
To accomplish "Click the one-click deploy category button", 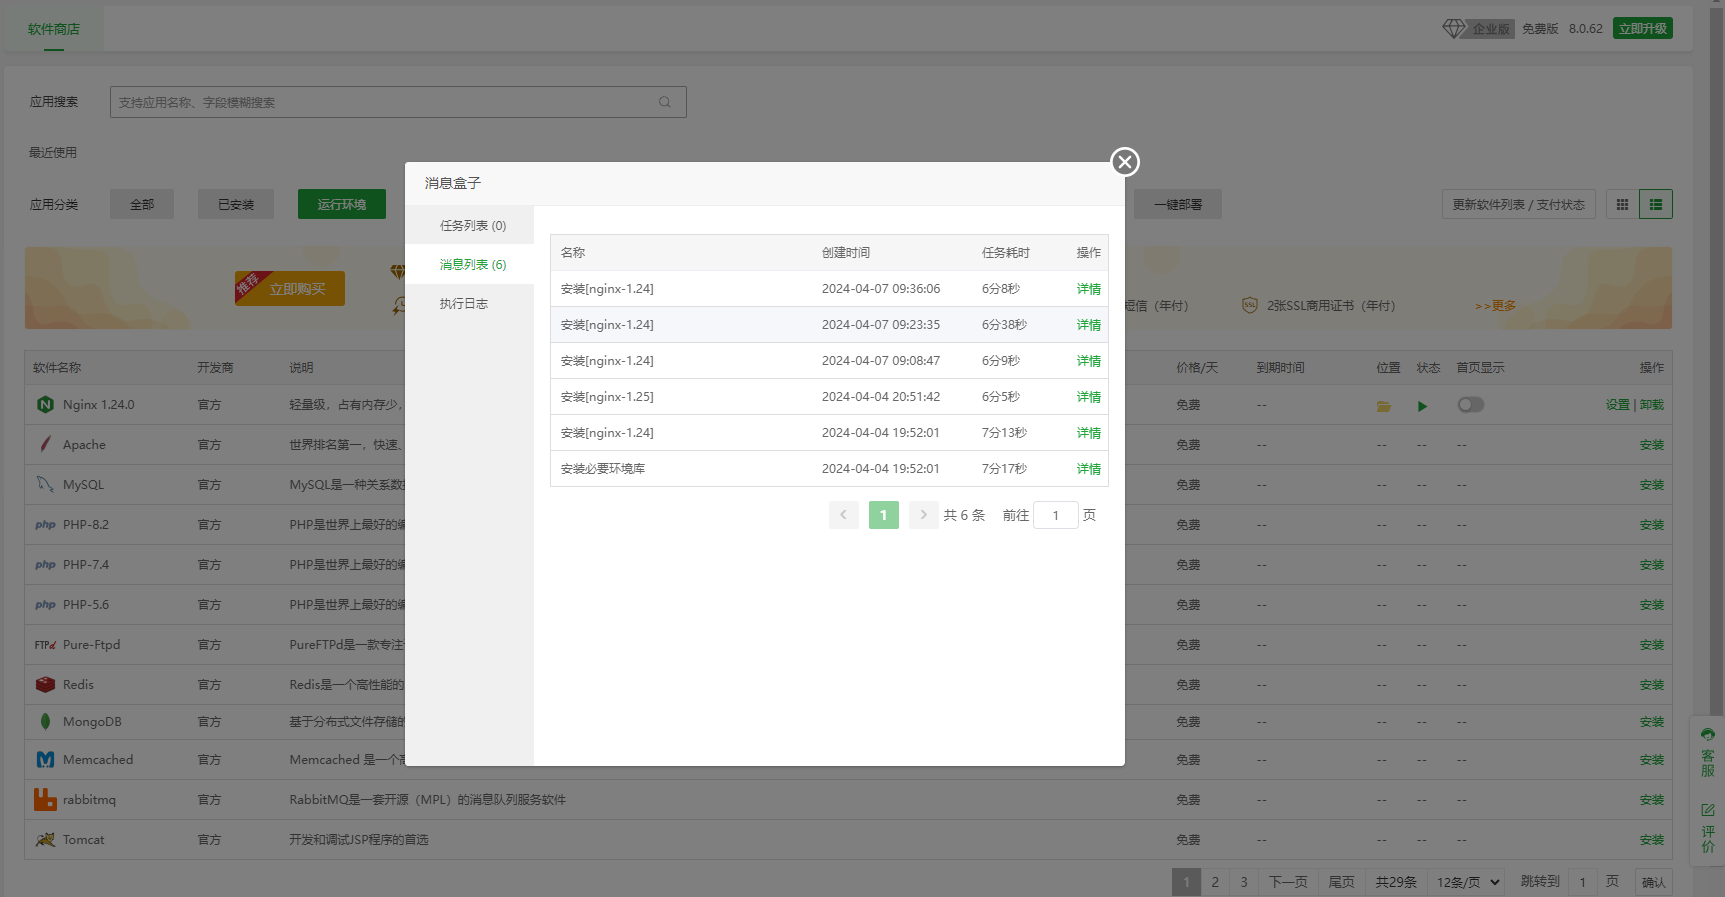I will pos(1178,204).
